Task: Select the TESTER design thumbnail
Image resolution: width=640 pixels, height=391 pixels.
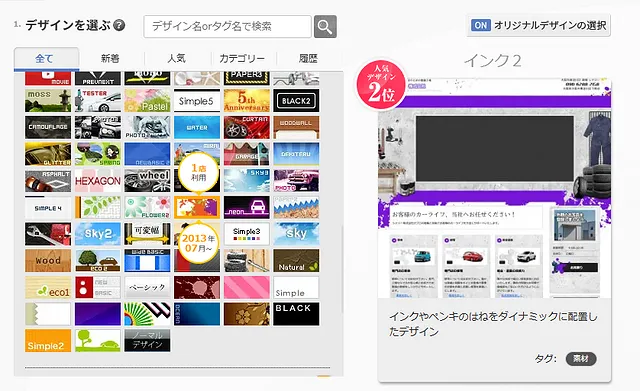Action: [x=98, y=100]
